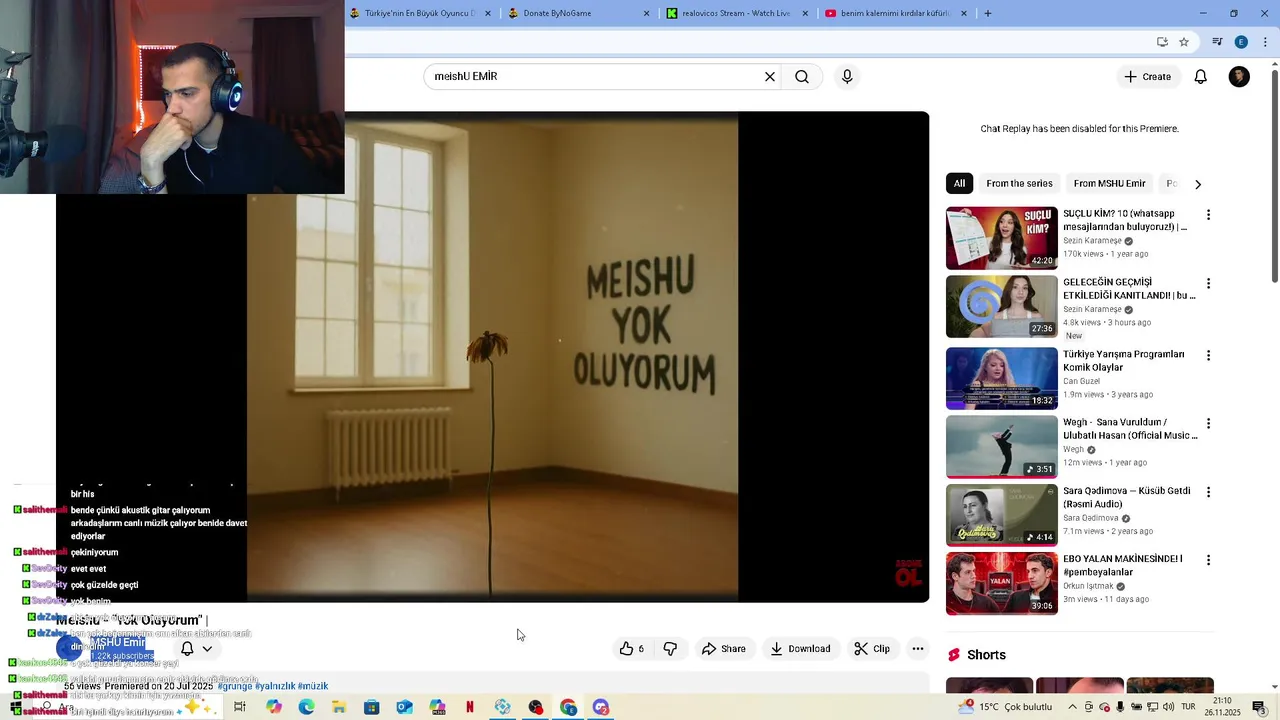The image size is (1280, 720).
Task: Open options for GELECEĞİN GEÇMİŞİ video
Action: pos(1208,284)
